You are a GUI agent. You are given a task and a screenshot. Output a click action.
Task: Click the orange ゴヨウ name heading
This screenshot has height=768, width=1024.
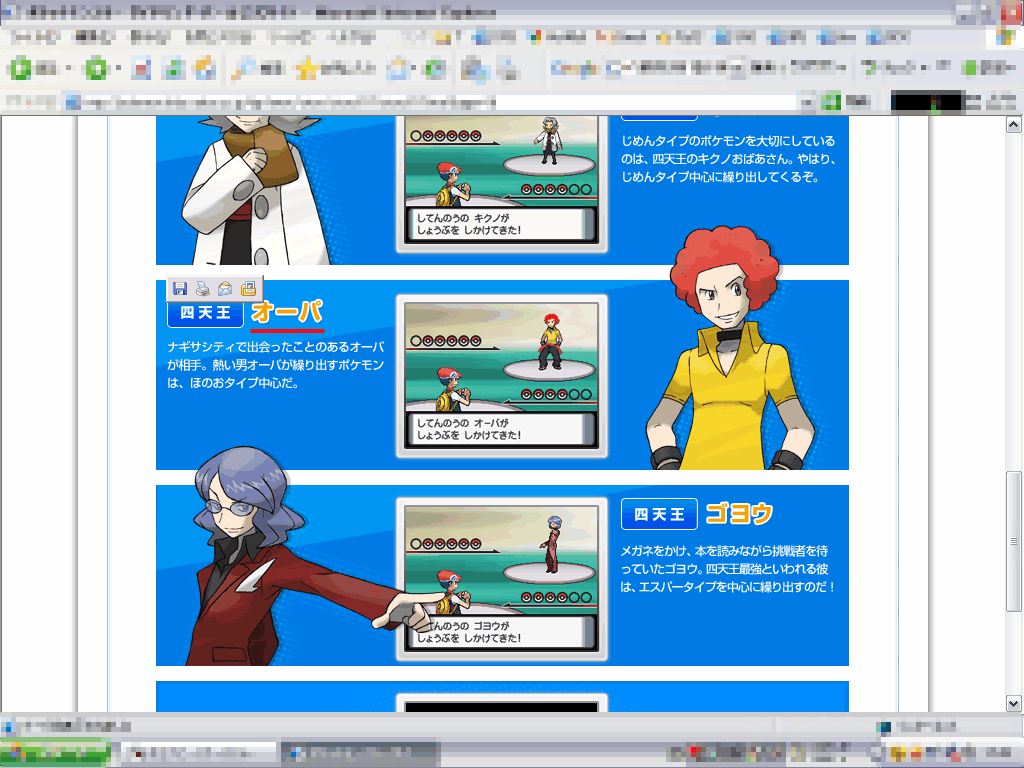point(739,514)
